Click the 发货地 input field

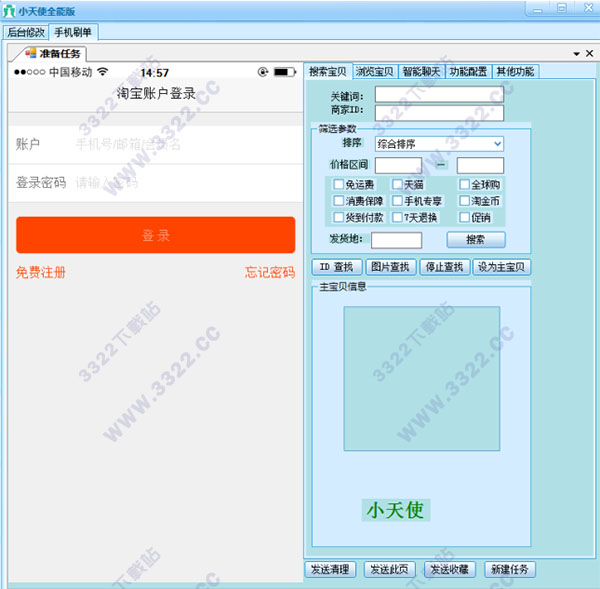tap(396, 240)
